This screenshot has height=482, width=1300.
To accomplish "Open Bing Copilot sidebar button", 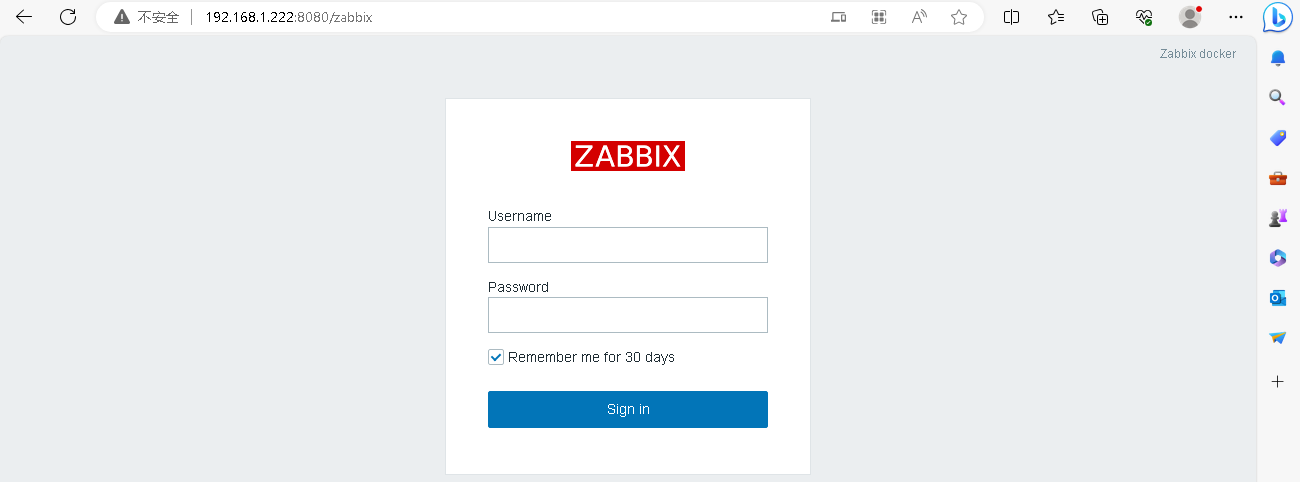I will coord(1278,17).
